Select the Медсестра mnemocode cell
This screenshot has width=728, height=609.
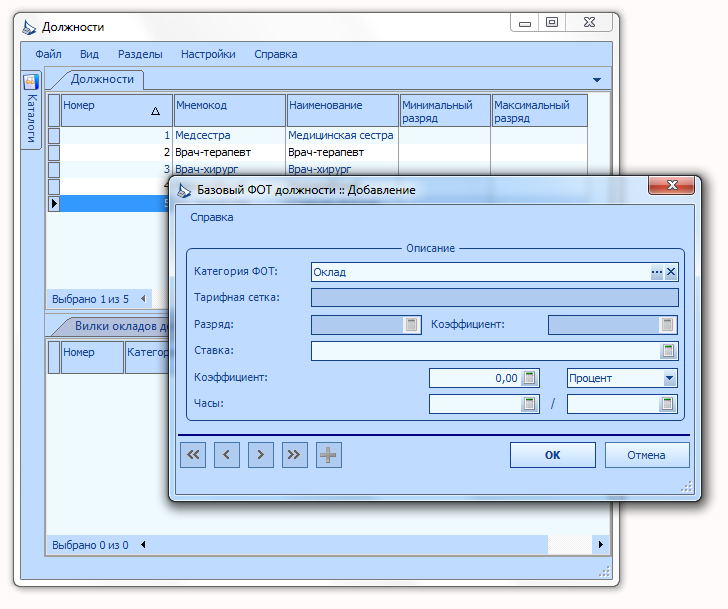(229, 136)
